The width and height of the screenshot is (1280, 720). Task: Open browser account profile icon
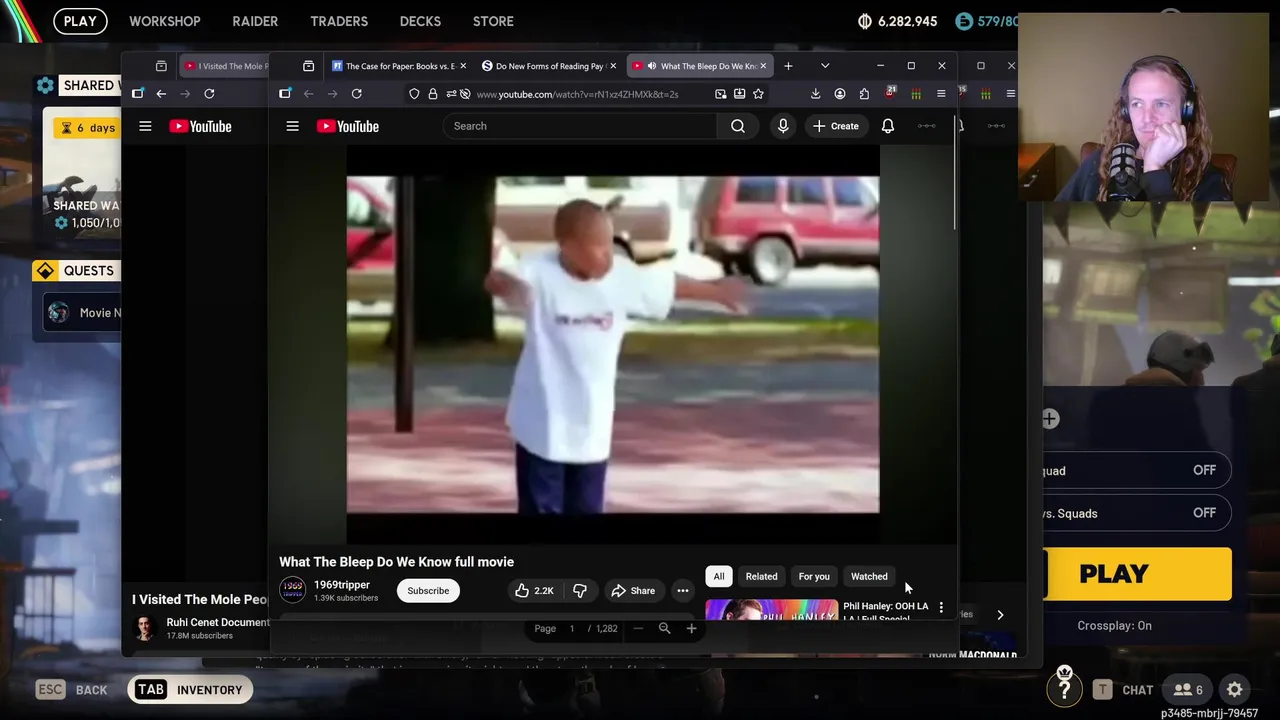pyautogui.click(x=840, y=94)
